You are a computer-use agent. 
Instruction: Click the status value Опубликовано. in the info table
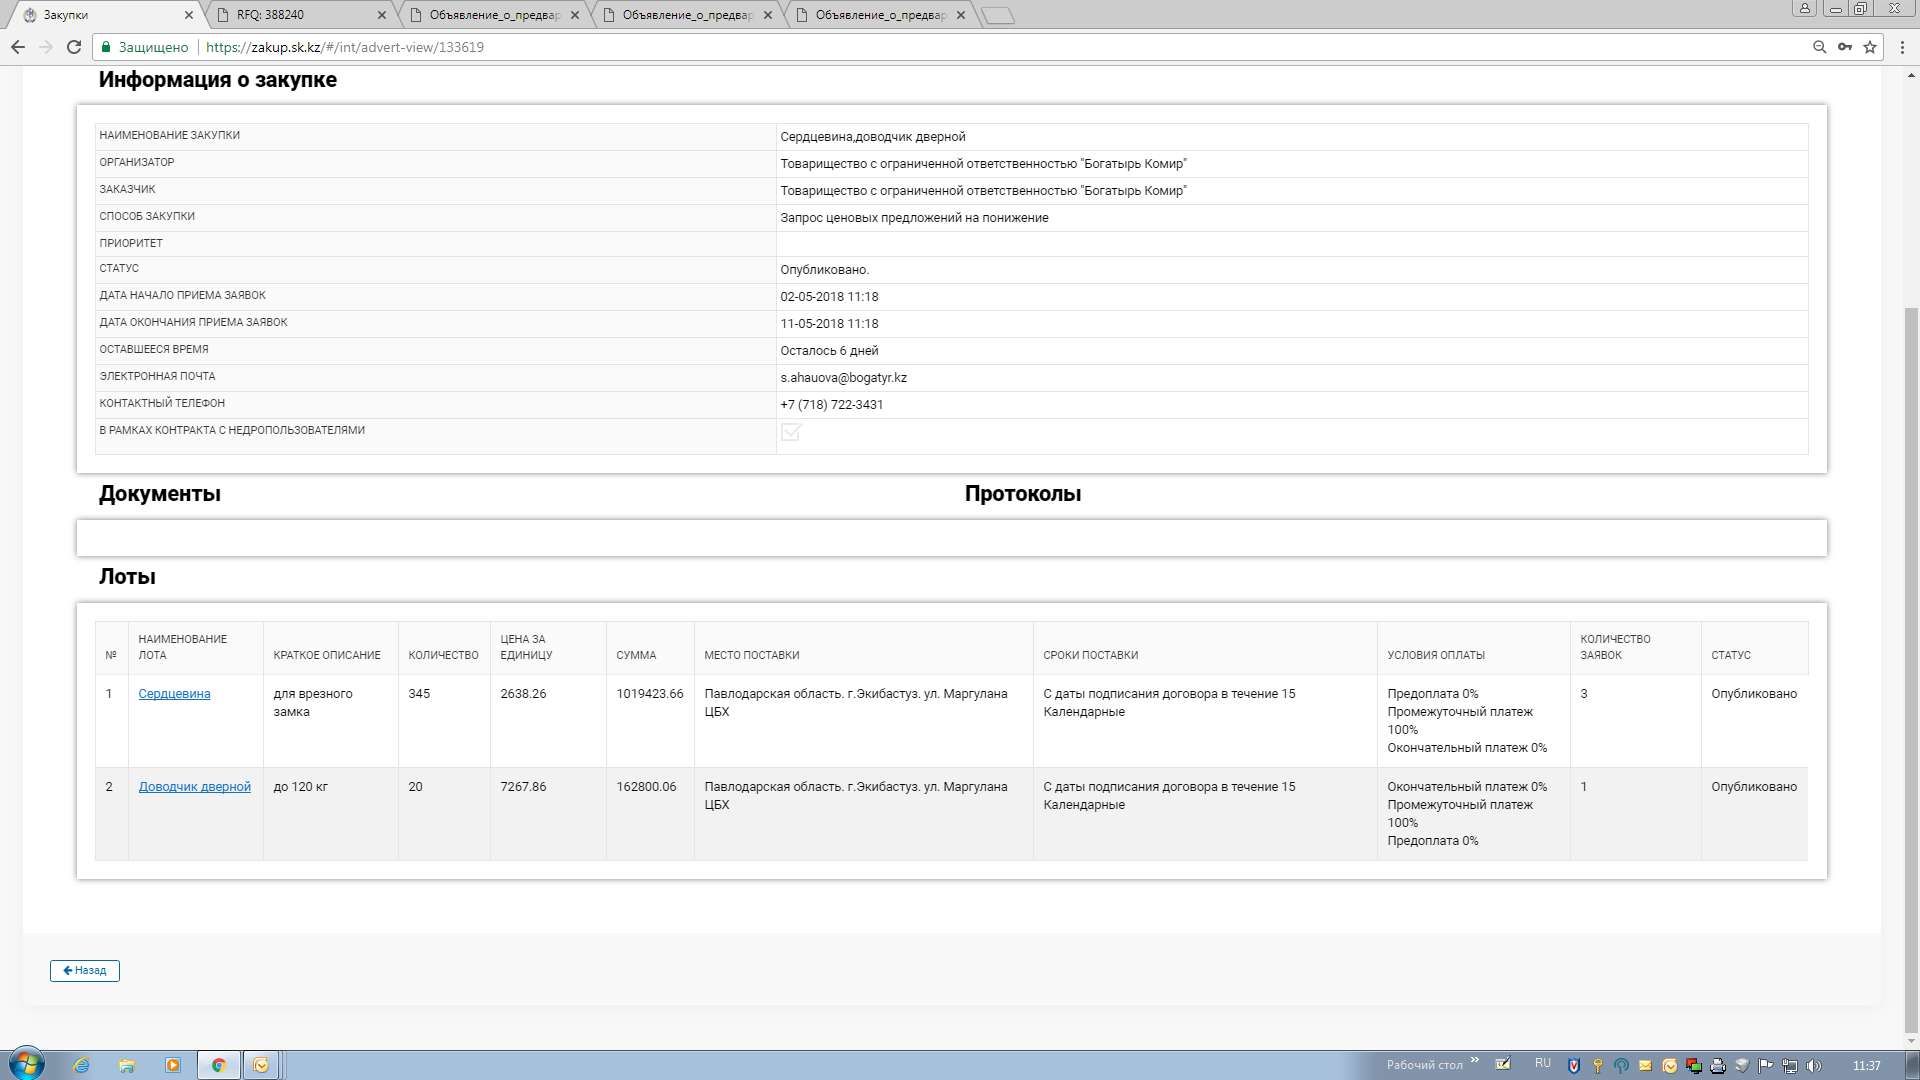click(x=824, y=270)
